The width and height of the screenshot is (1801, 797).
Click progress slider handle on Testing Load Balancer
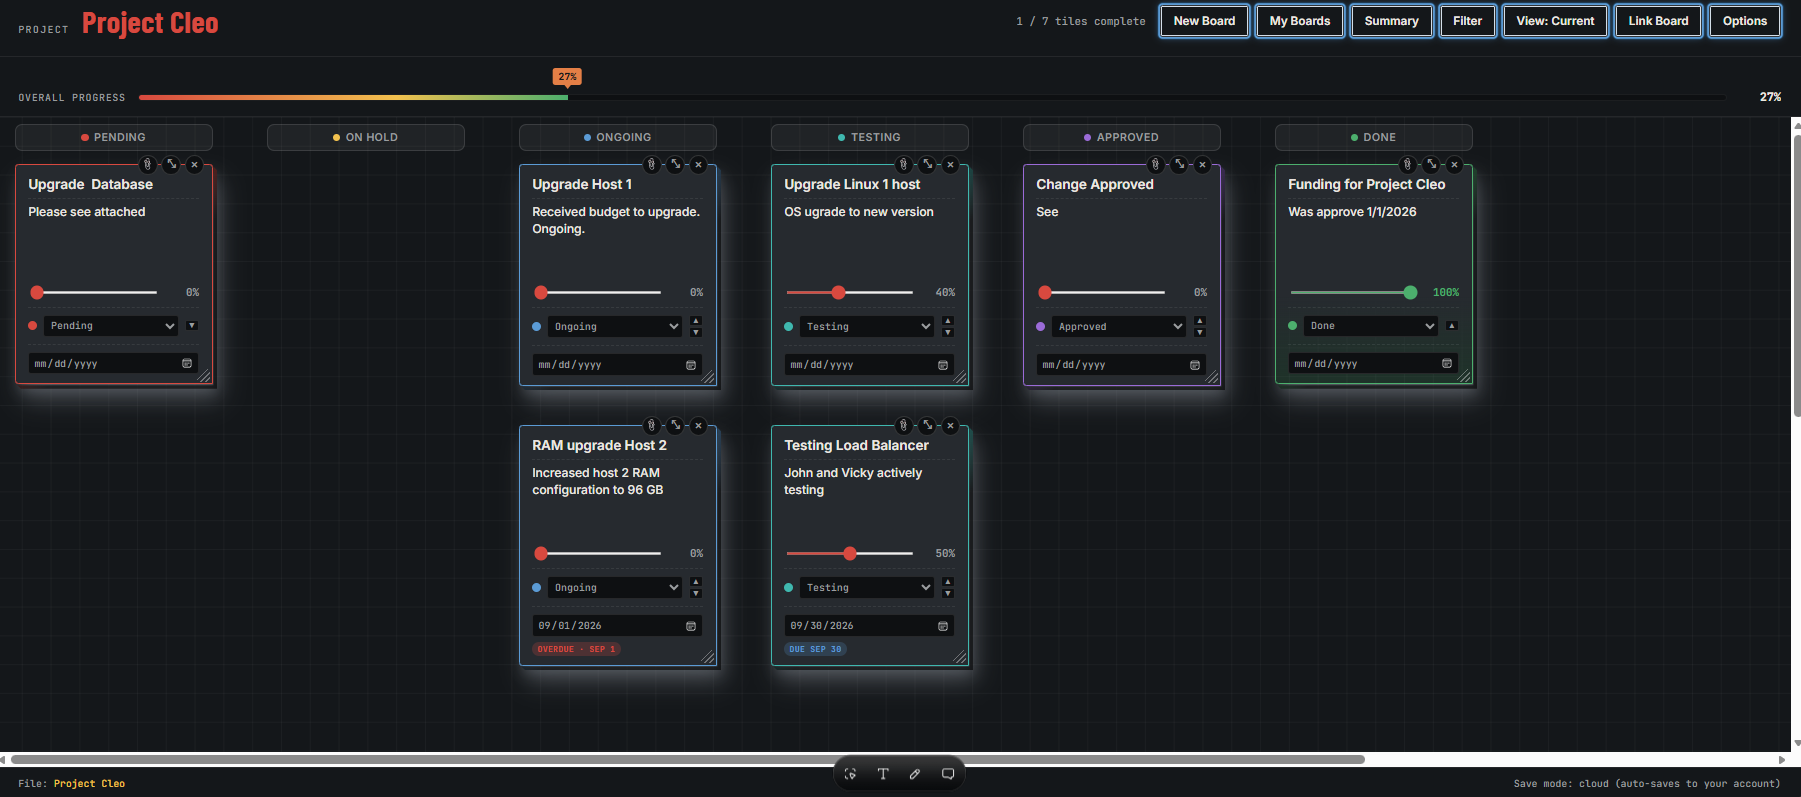tap(850, 554)
